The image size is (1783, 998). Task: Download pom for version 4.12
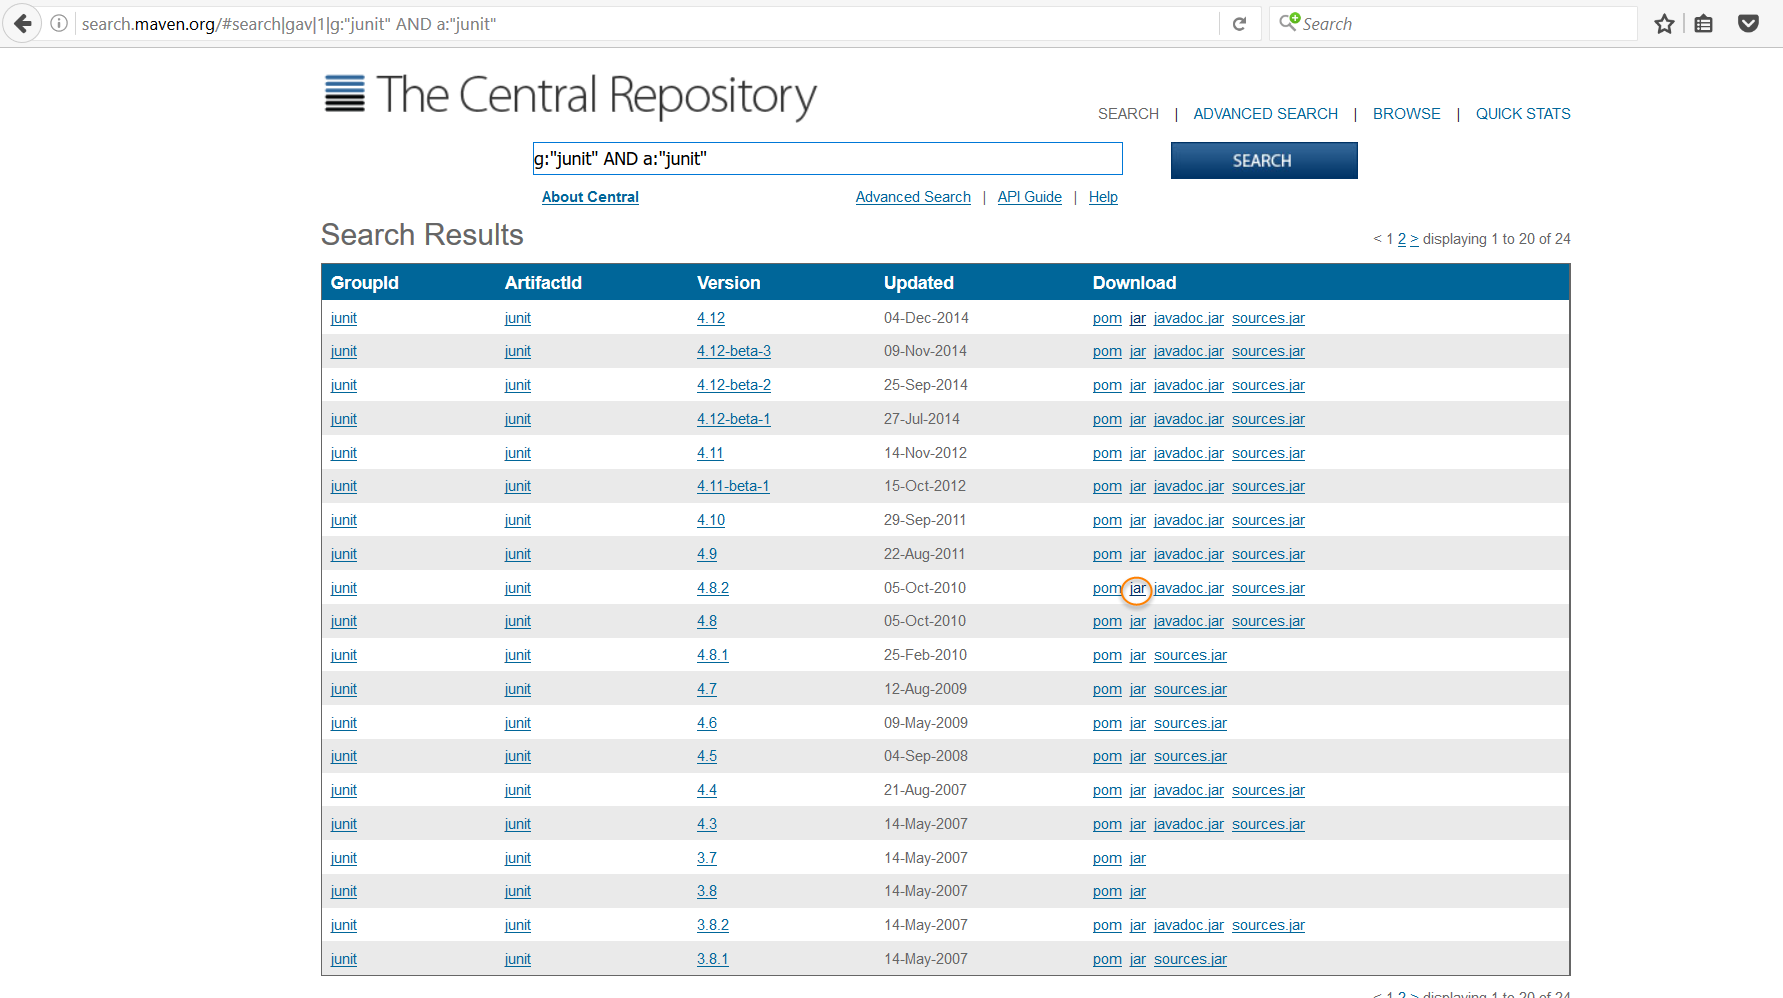pyautogui.click(x=1107, y=318)
